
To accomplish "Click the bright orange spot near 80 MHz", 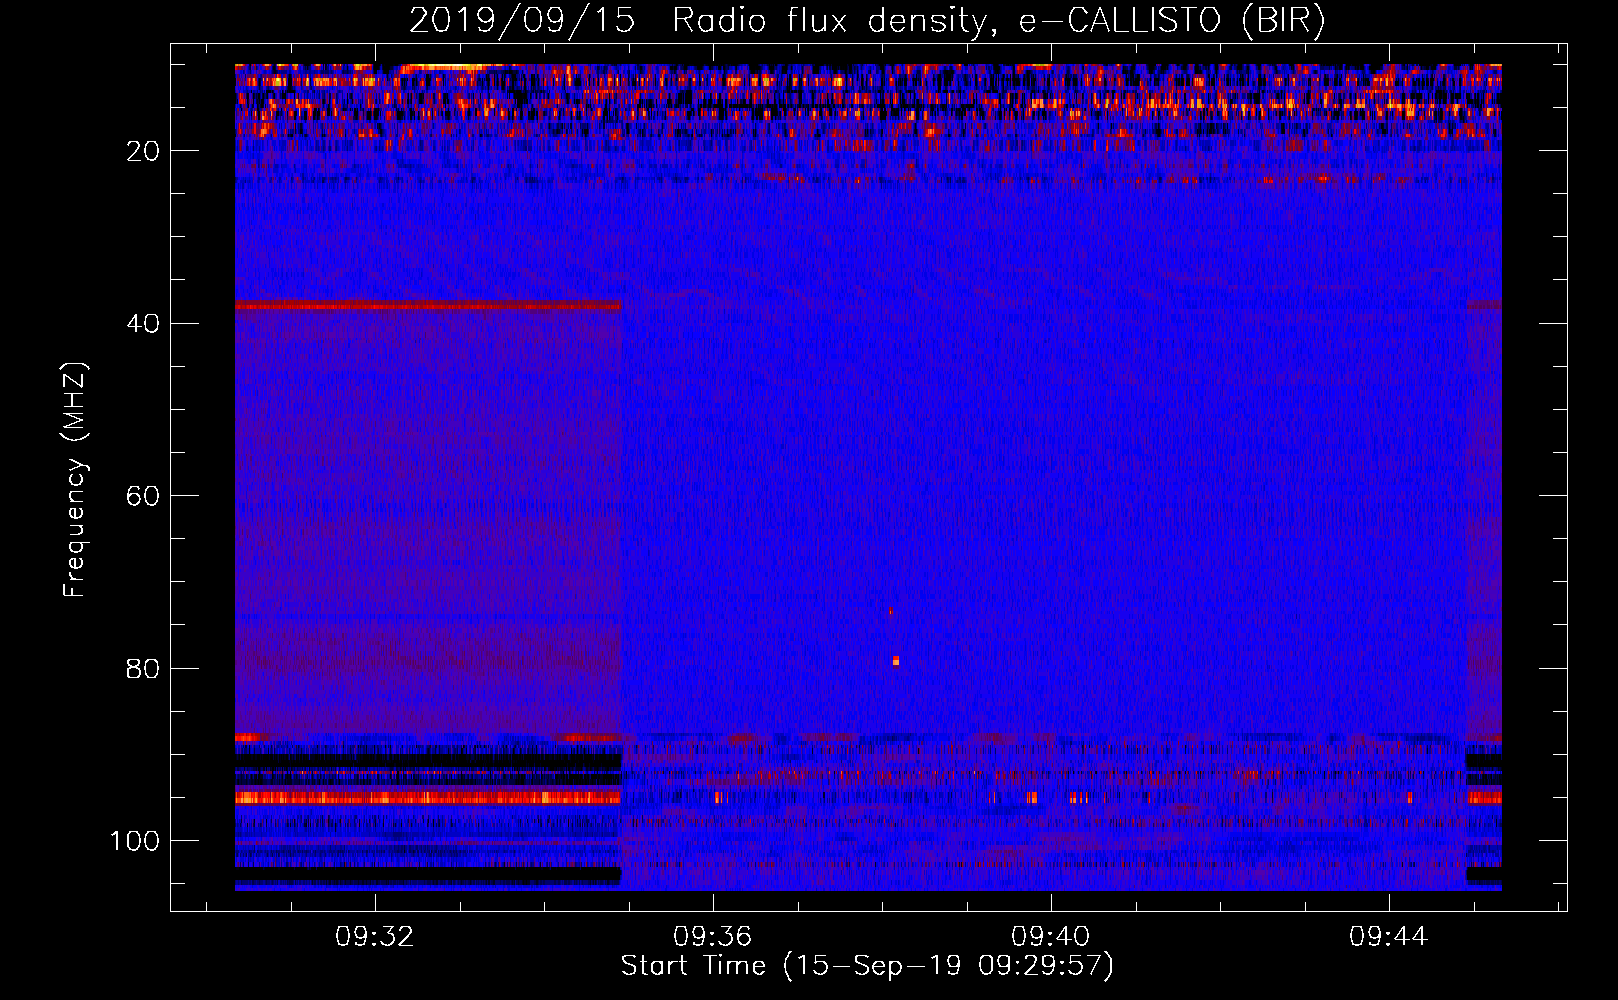I will pos(896,661).
